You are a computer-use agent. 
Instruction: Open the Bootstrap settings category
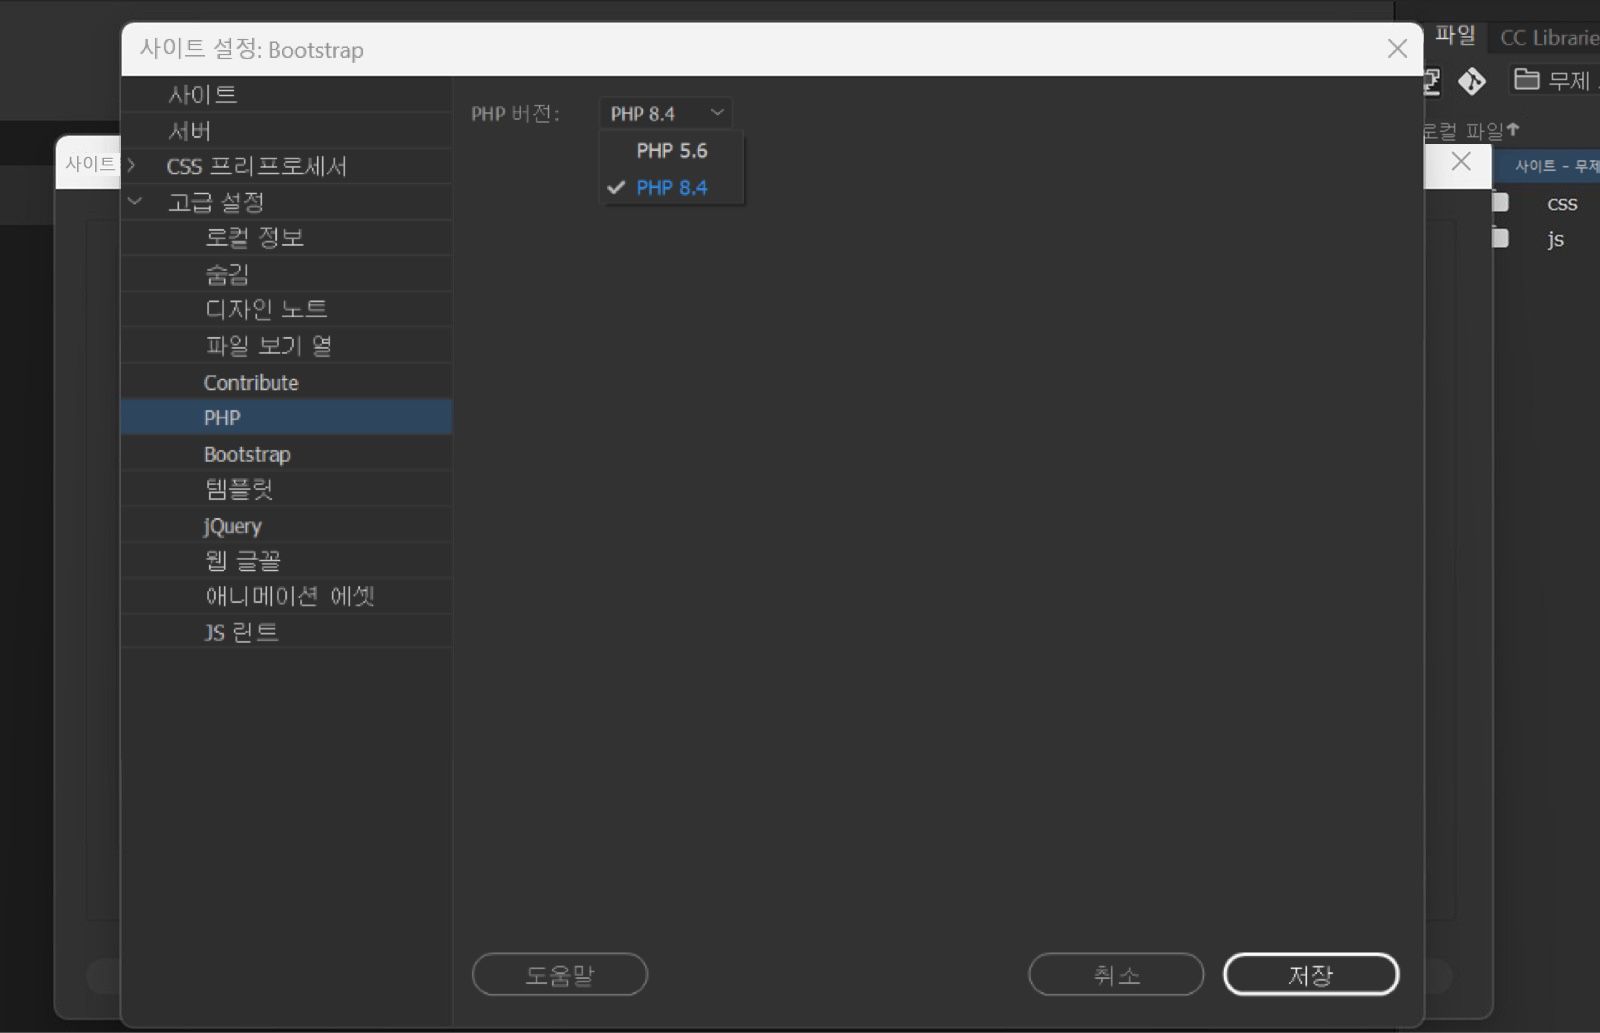(x=246, y=453)
